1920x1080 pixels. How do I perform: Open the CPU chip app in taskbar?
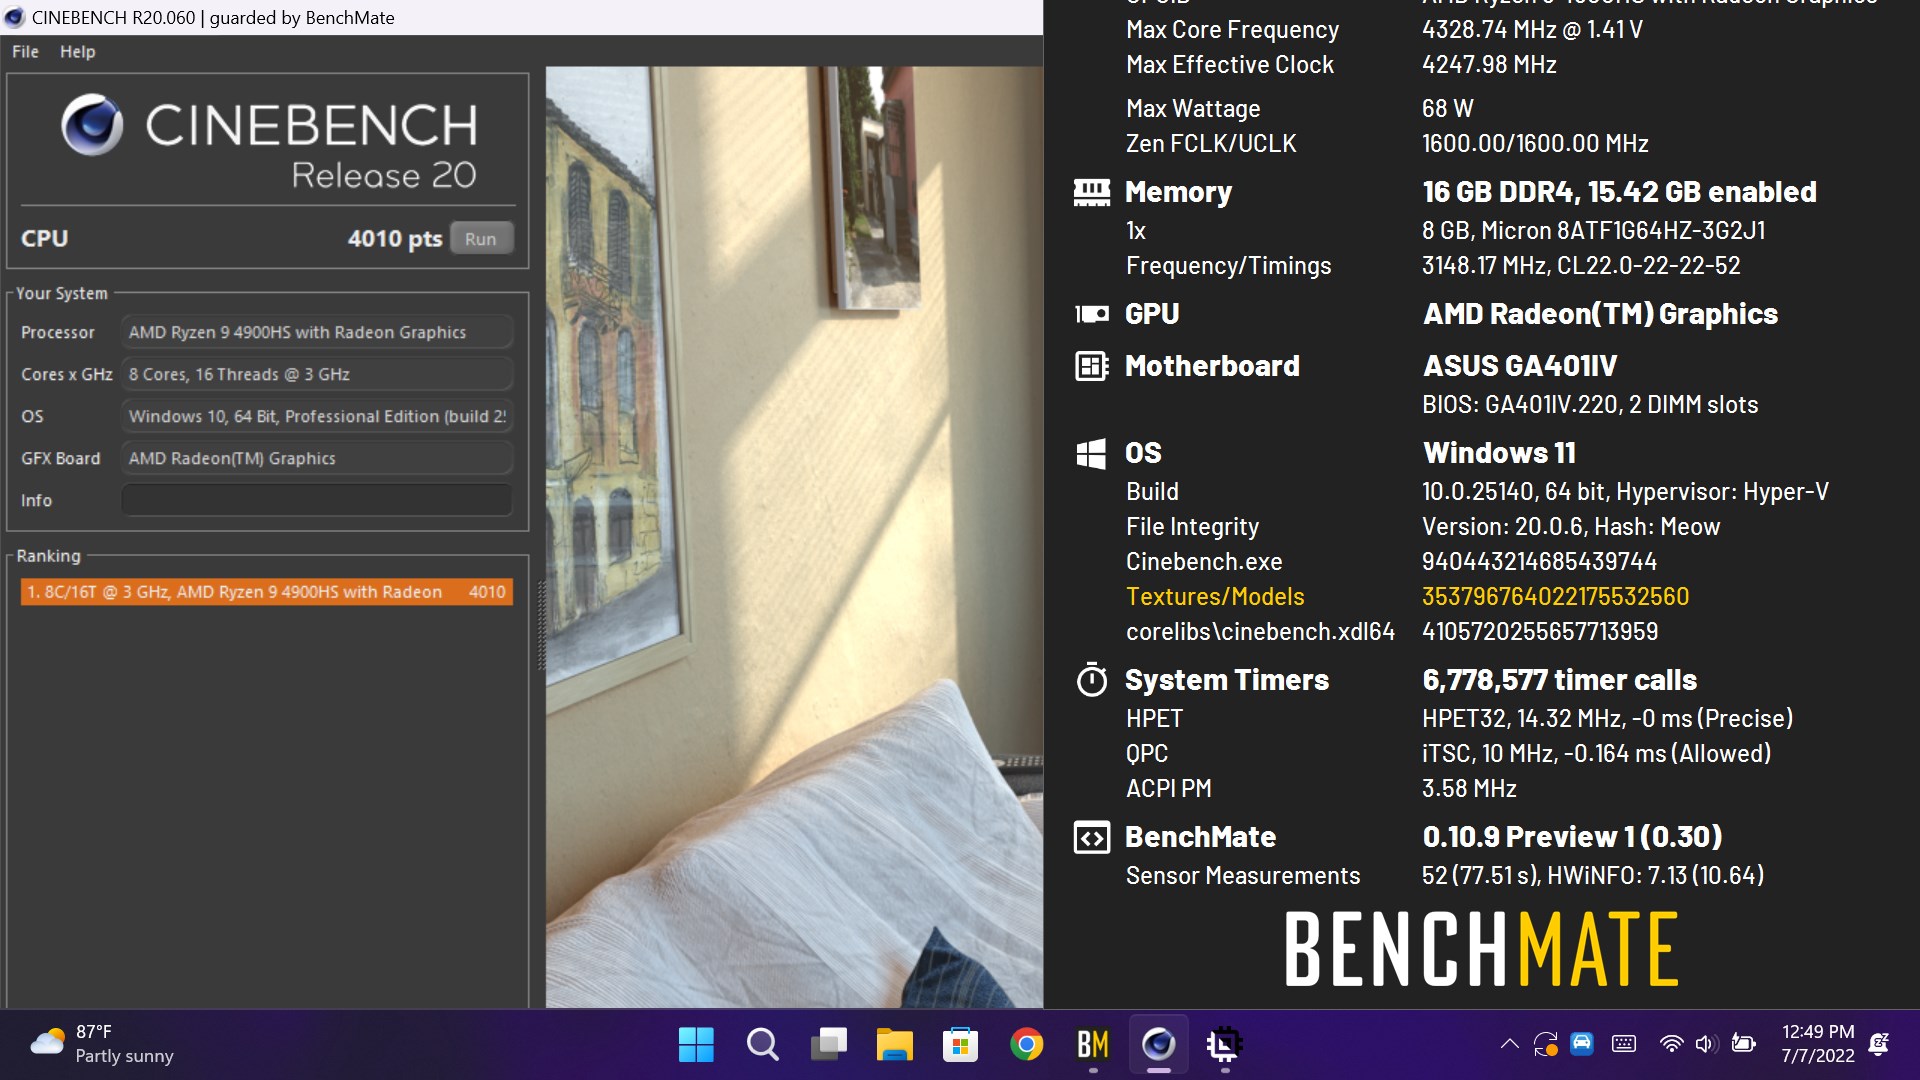click(1224, 1045)
